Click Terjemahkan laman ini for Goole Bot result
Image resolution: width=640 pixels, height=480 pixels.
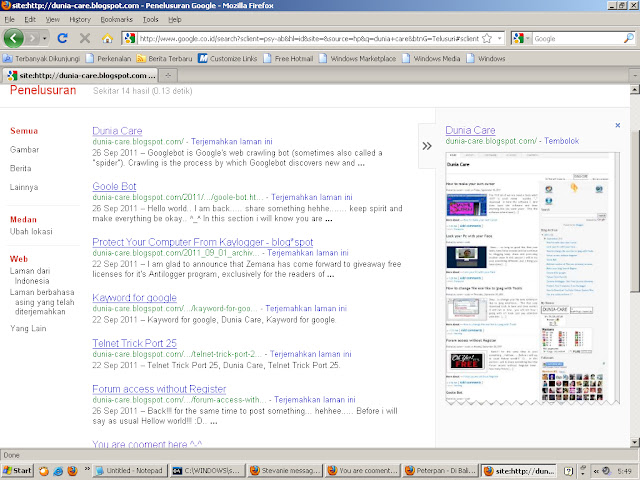[311, 197]
